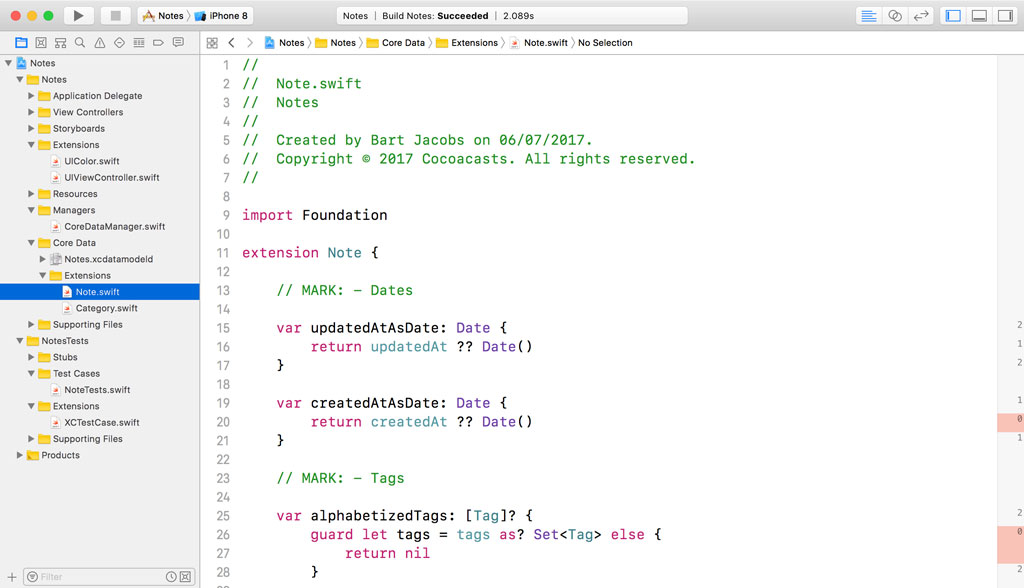Toggle the Navigator panel visibility
Image resolution: width=1024 pixels, height=588 pixels.
click(x=951, y=14)
